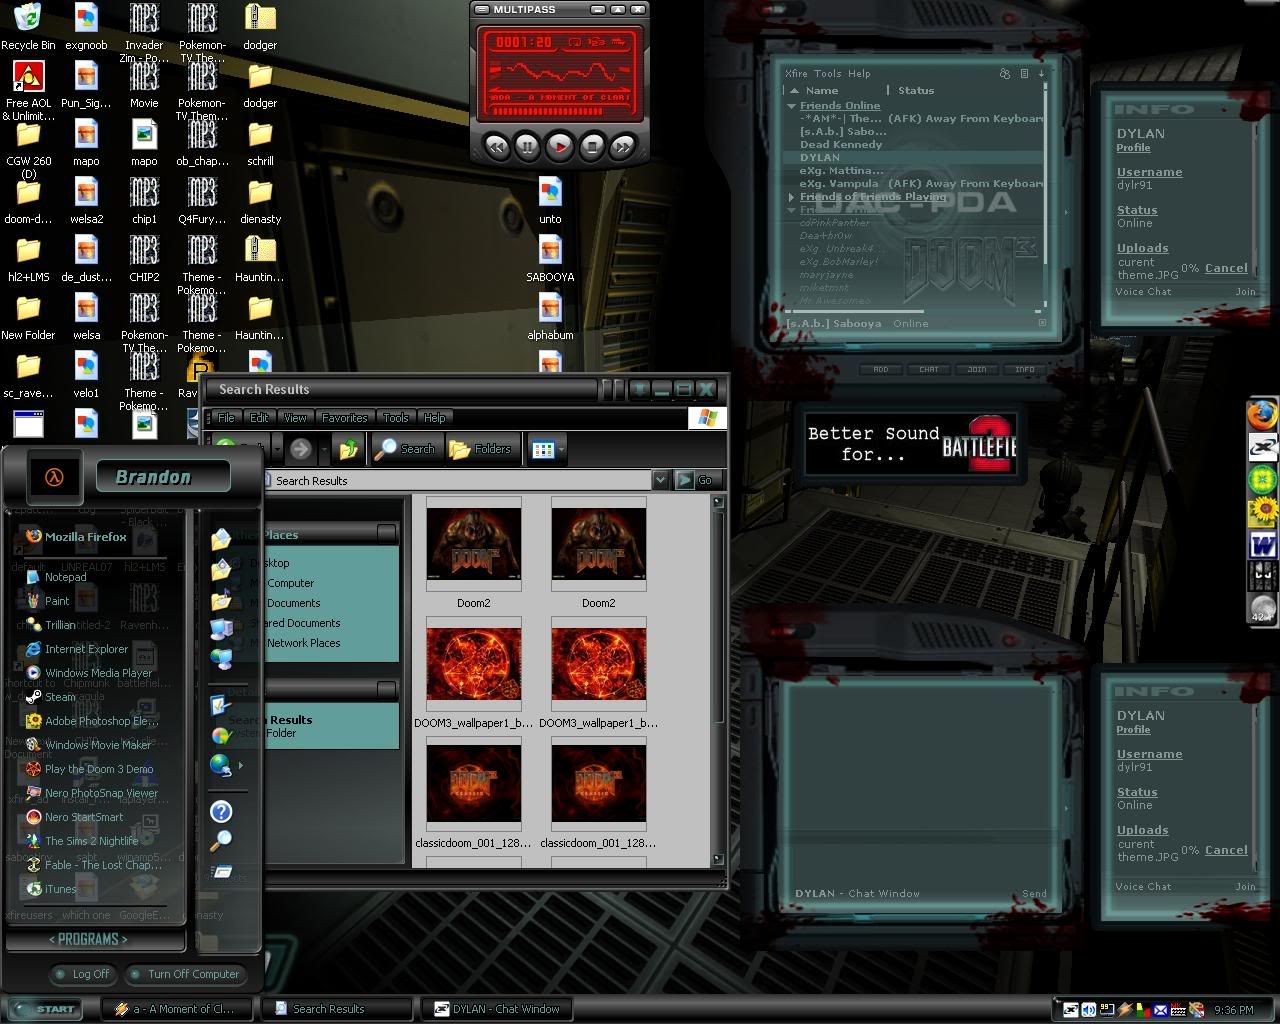Open the SABOOYA desktop icon
Screen dimensions: 1280x1024
(x=550, y=258)
